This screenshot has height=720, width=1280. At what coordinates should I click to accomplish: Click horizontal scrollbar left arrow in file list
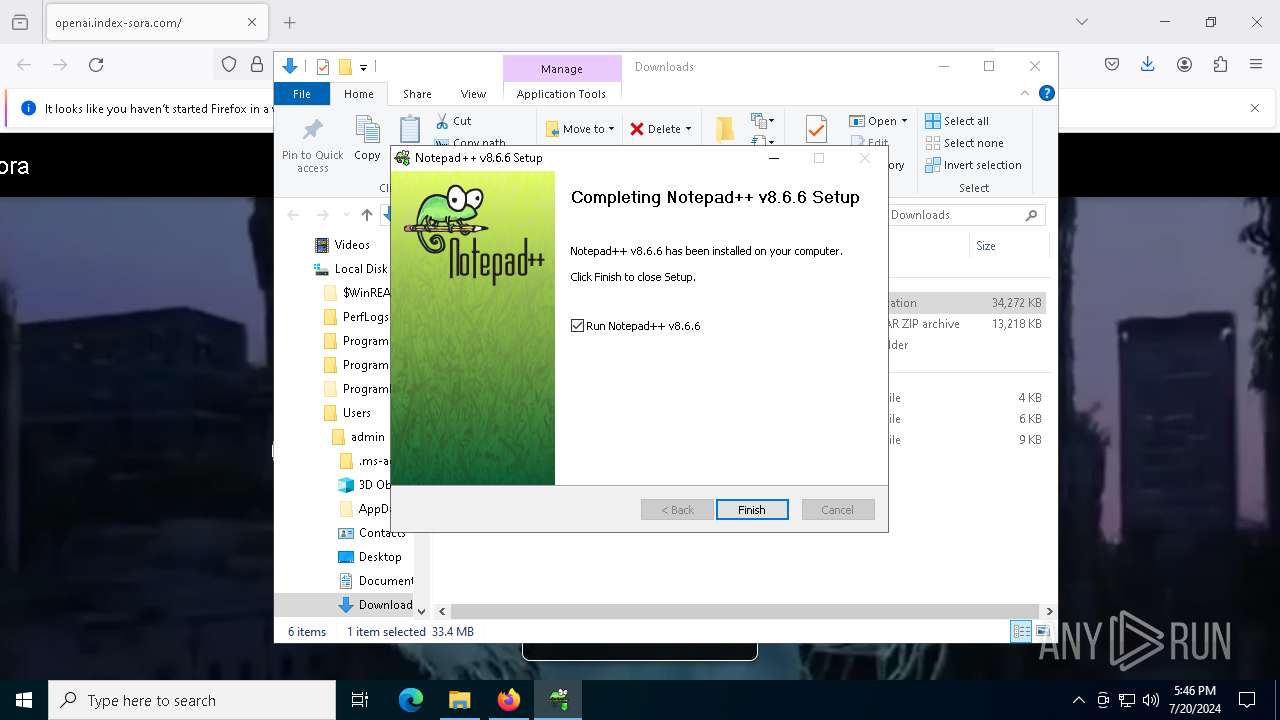(442, 611)
